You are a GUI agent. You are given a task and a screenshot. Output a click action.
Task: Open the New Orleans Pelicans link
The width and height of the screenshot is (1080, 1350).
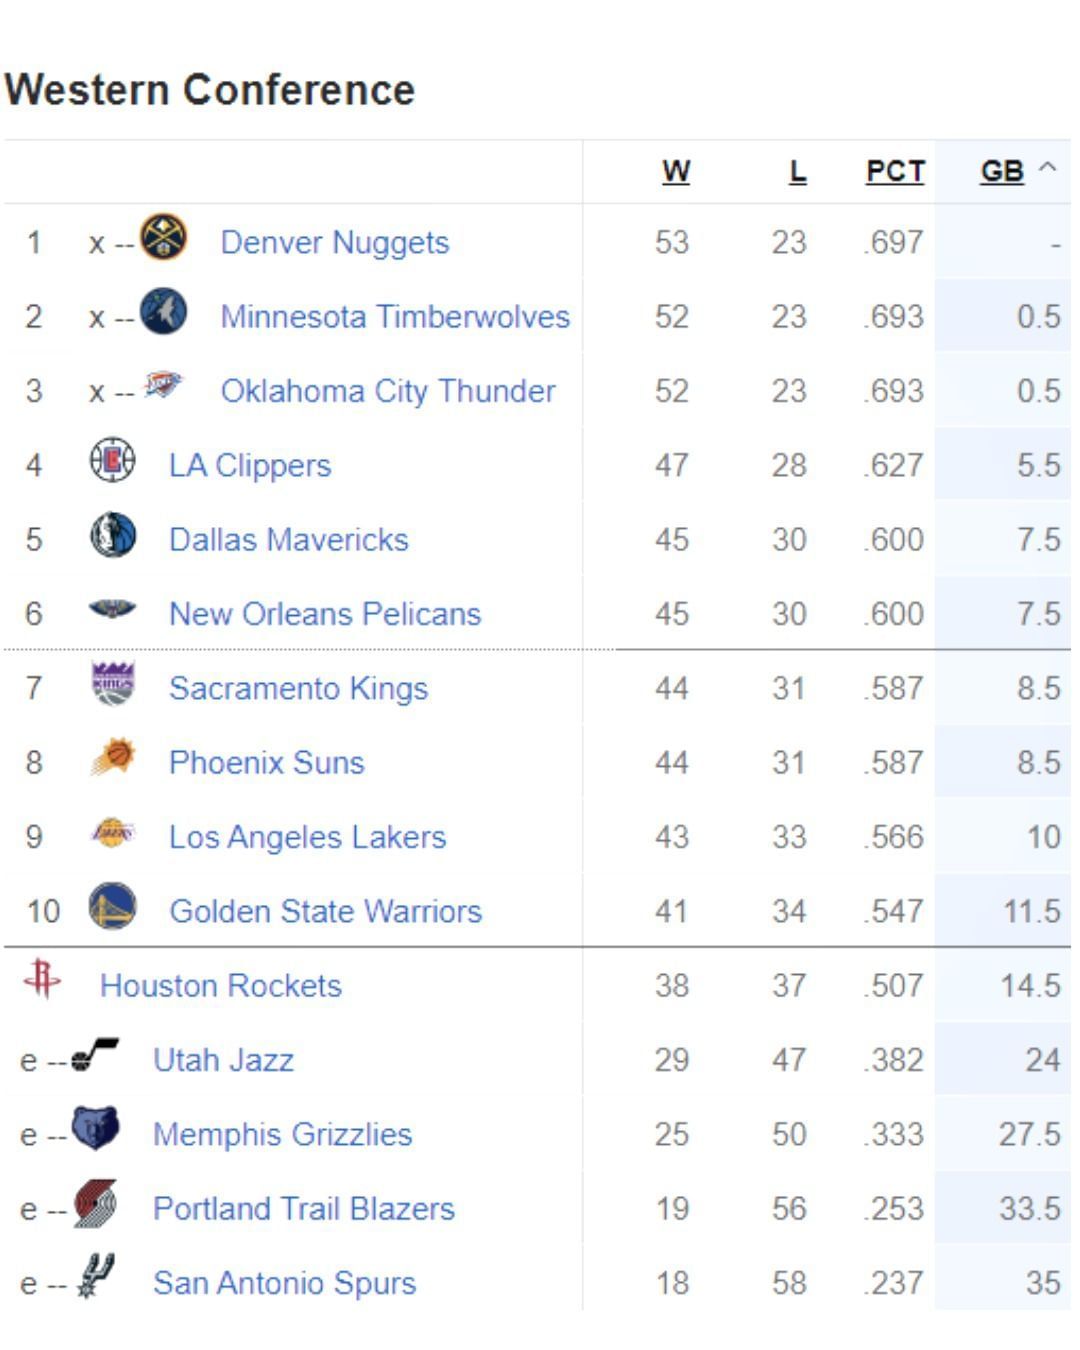coord(325,614)
